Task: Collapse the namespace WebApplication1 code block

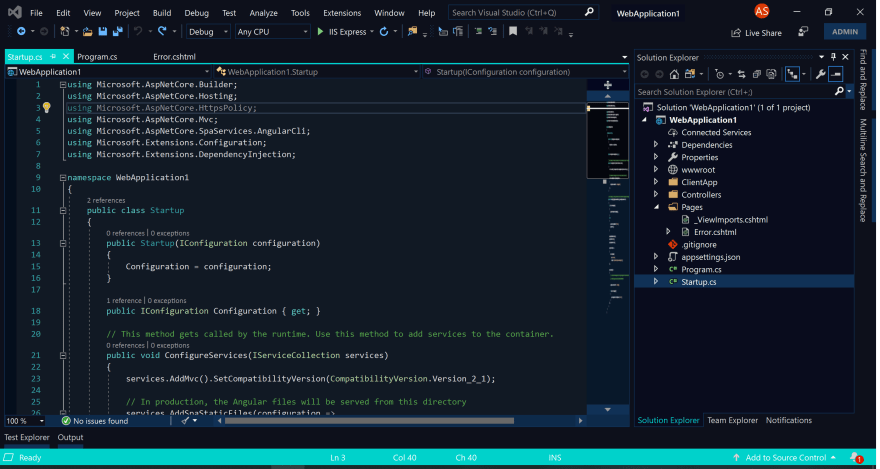Action: coord(63,177)
